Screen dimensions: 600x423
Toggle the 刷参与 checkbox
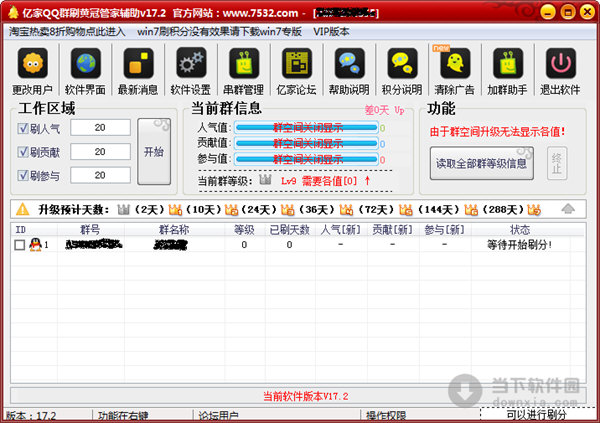pos(24,176)
